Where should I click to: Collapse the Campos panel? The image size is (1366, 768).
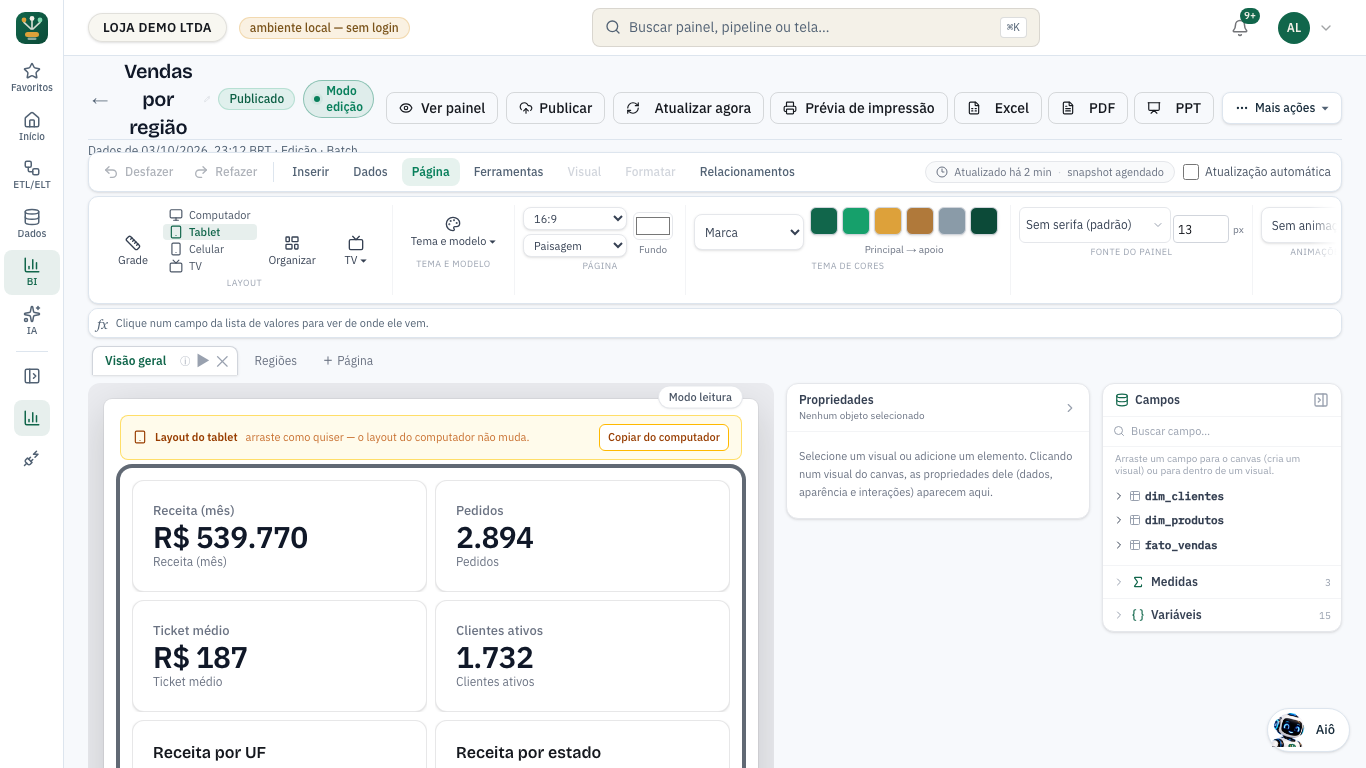[x=1321, y=400]
